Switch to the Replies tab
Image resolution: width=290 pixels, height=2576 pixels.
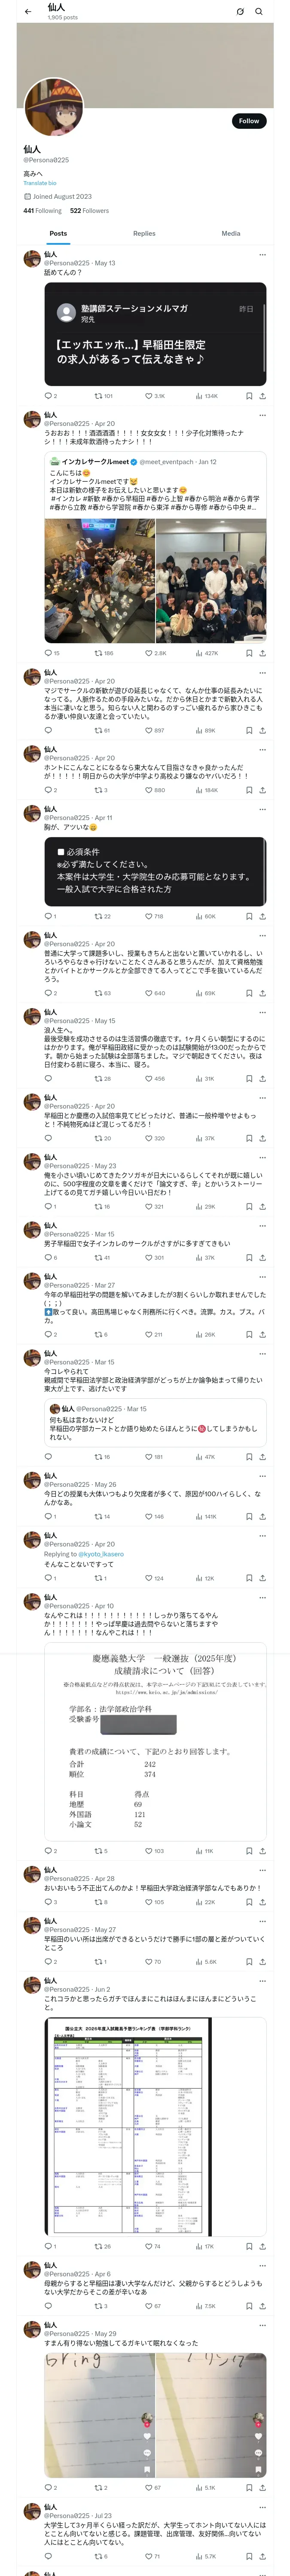coord(144,233)
